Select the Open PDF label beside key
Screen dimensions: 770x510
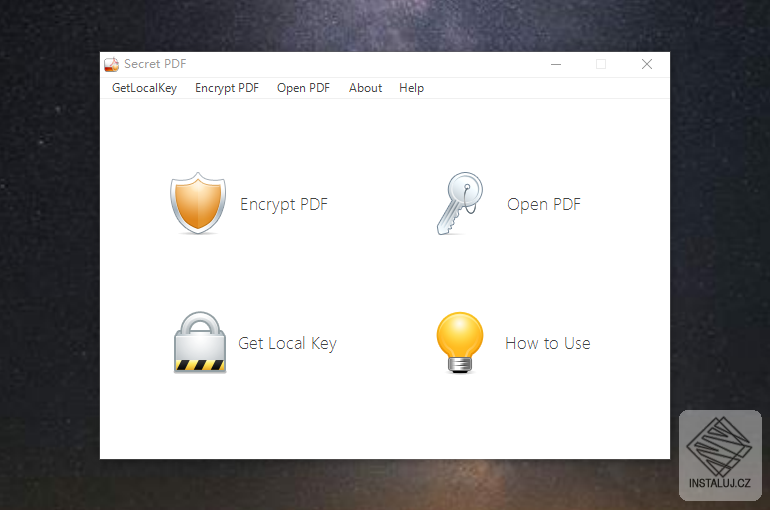click(x=544, y=204)
